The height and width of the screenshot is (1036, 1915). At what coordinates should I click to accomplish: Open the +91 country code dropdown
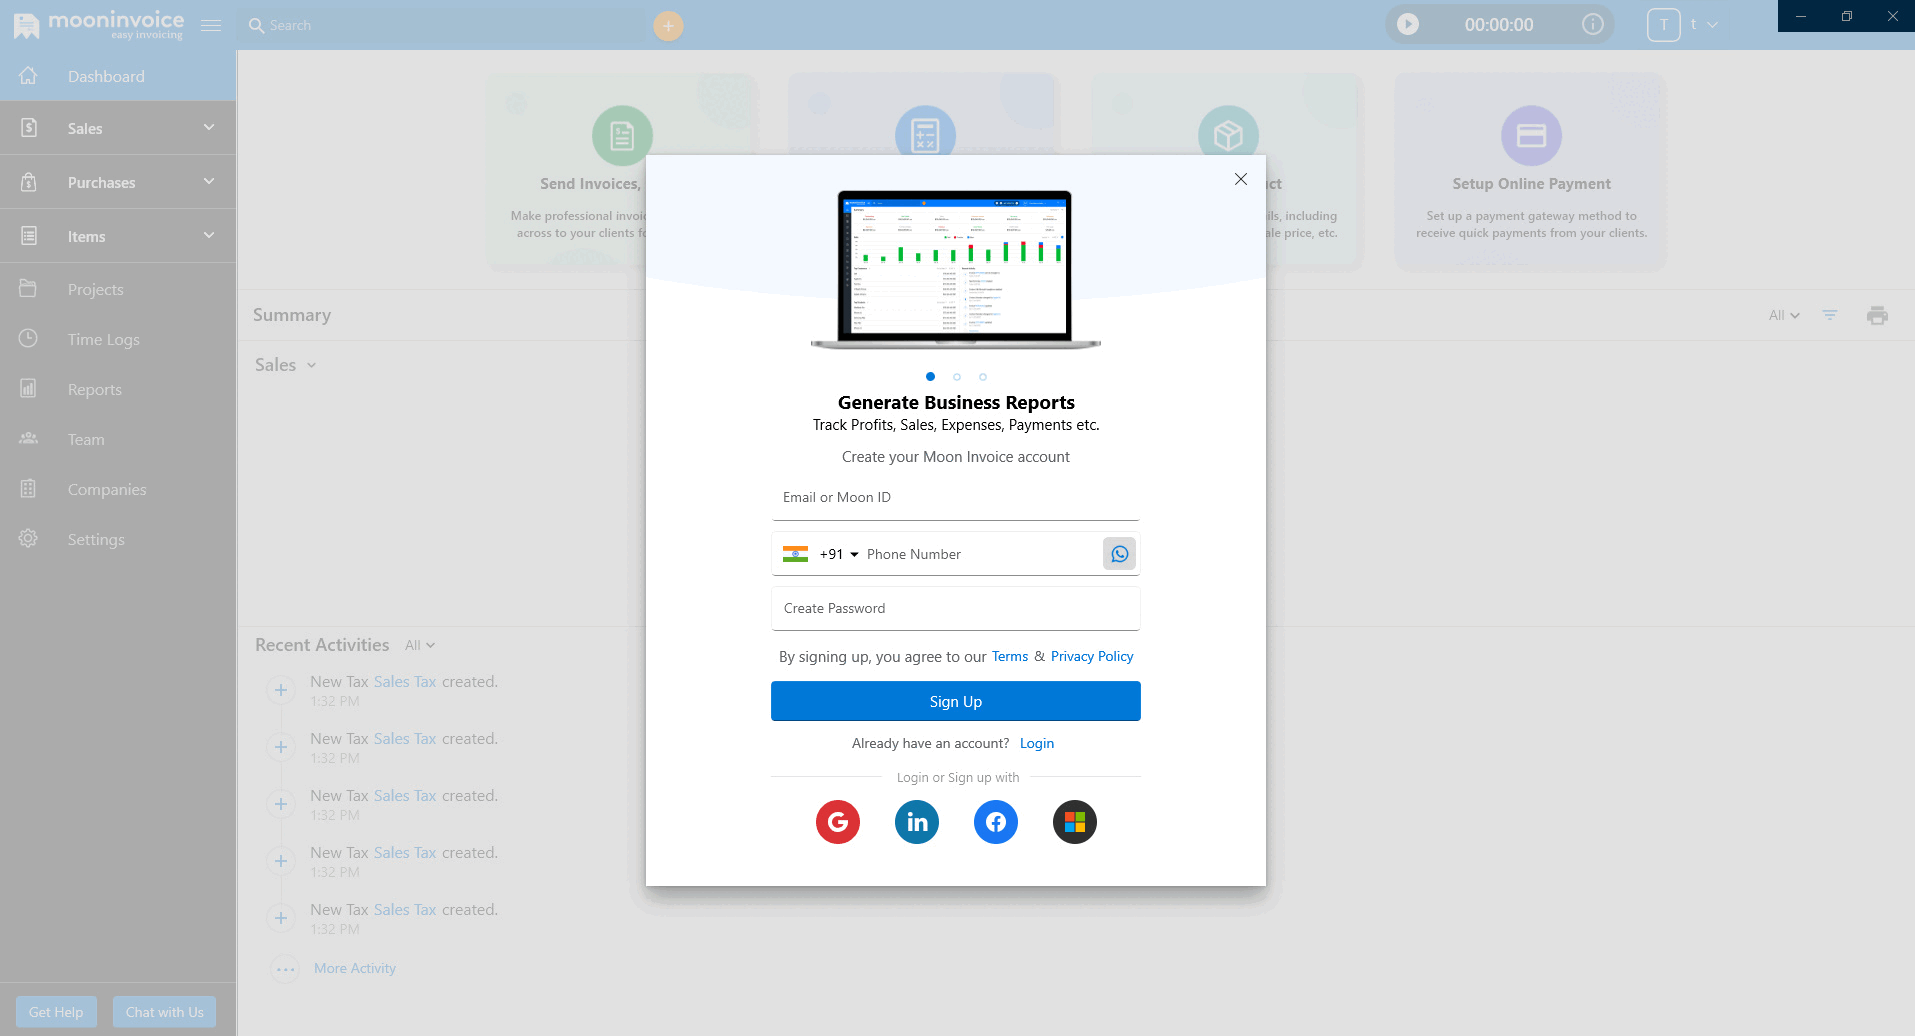839,554
